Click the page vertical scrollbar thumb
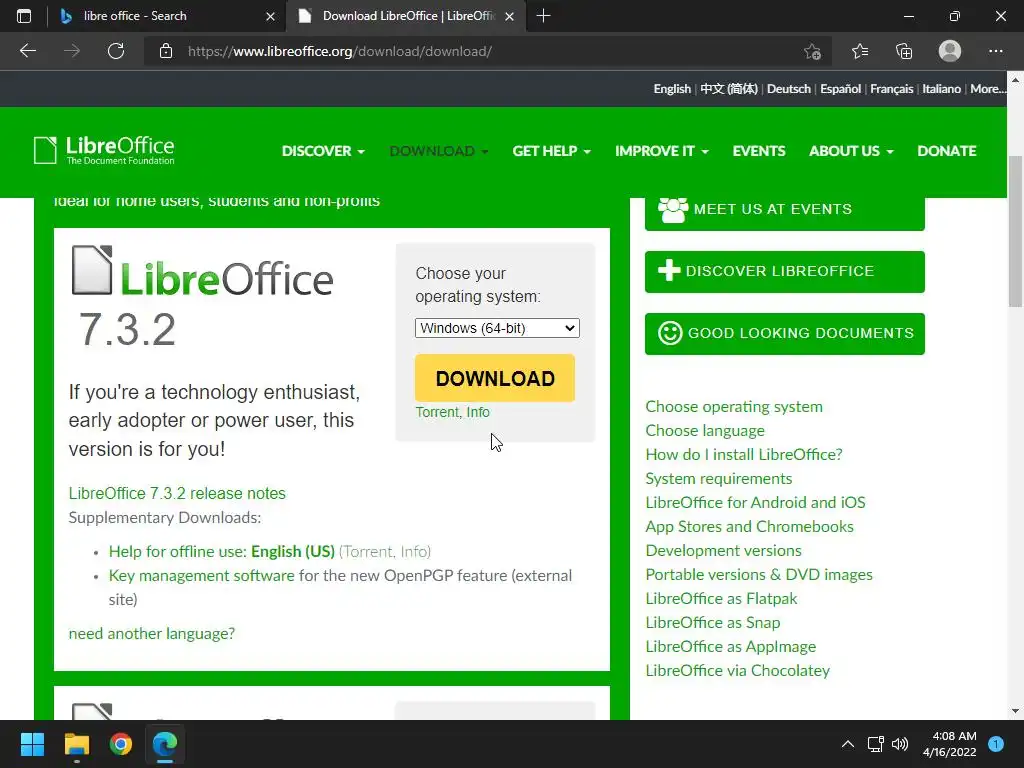The height and width of the screenshot is (768, 1024). point(1015,231)
